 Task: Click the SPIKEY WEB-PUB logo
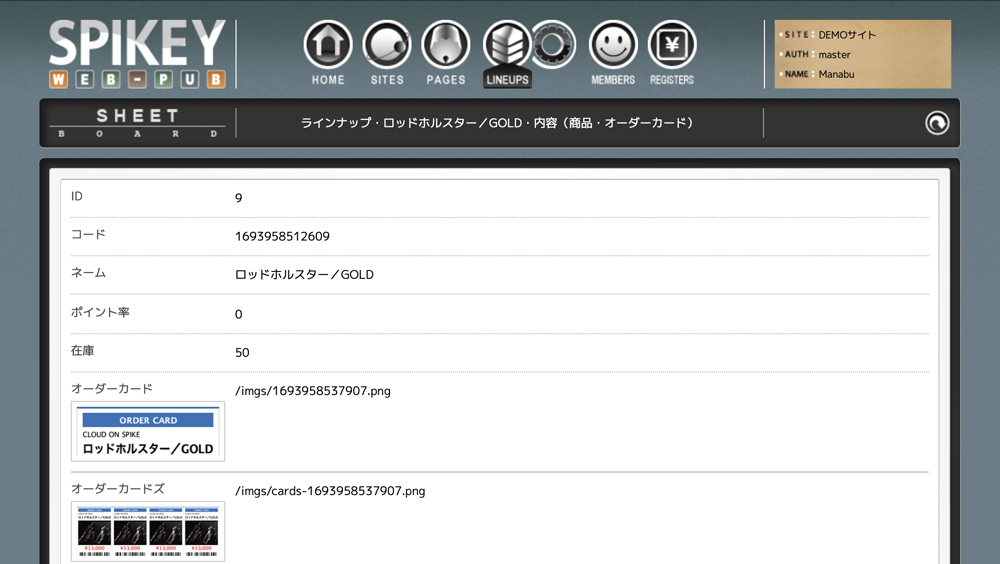pyautogui.click(x=138, y=54)
